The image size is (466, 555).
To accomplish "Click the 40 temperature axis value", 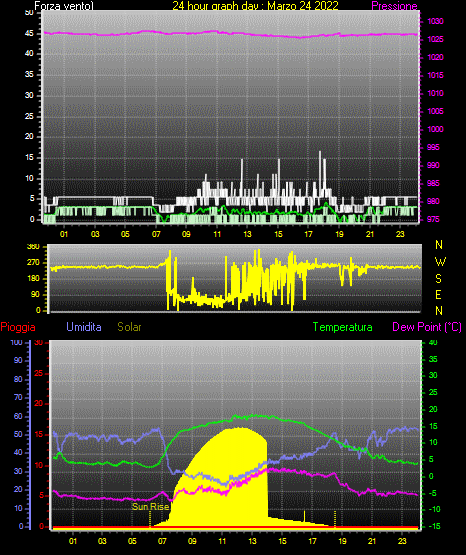I will point(433,342).
